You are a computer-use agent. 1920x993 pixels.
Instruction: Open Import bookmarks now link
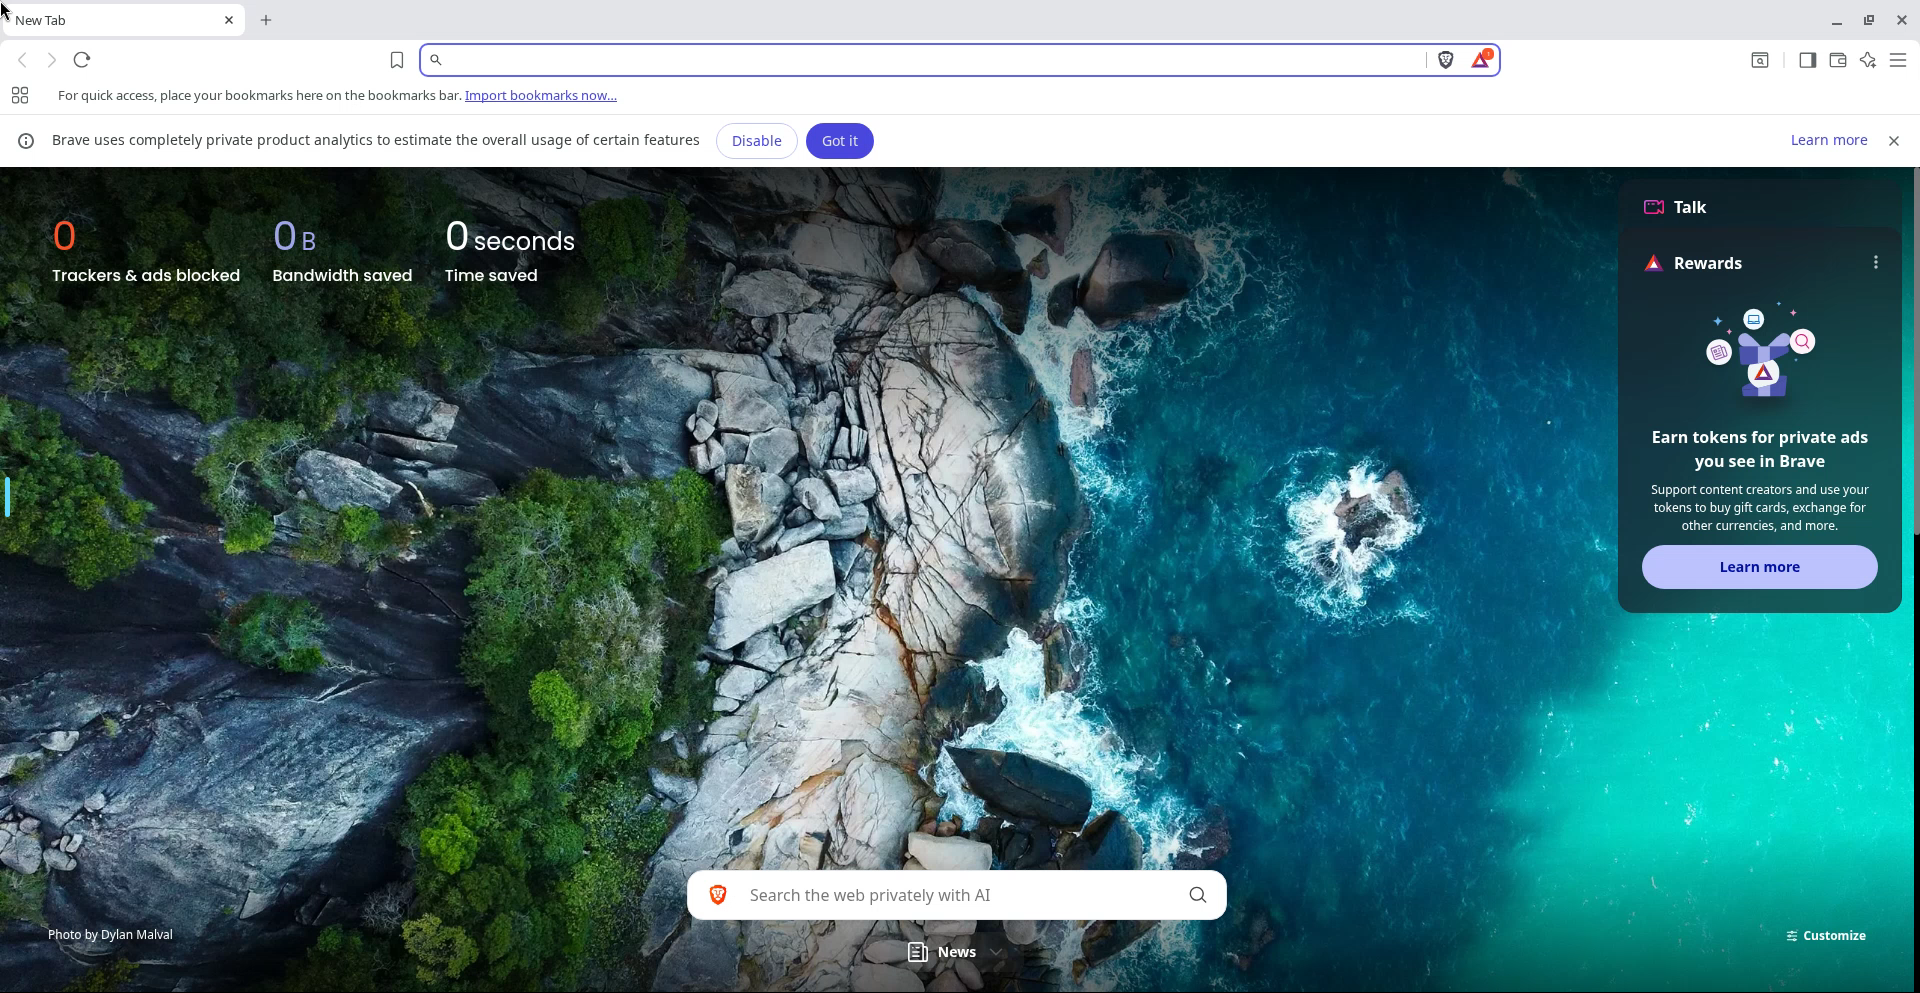pyautogui.click(x=540, y=96)
